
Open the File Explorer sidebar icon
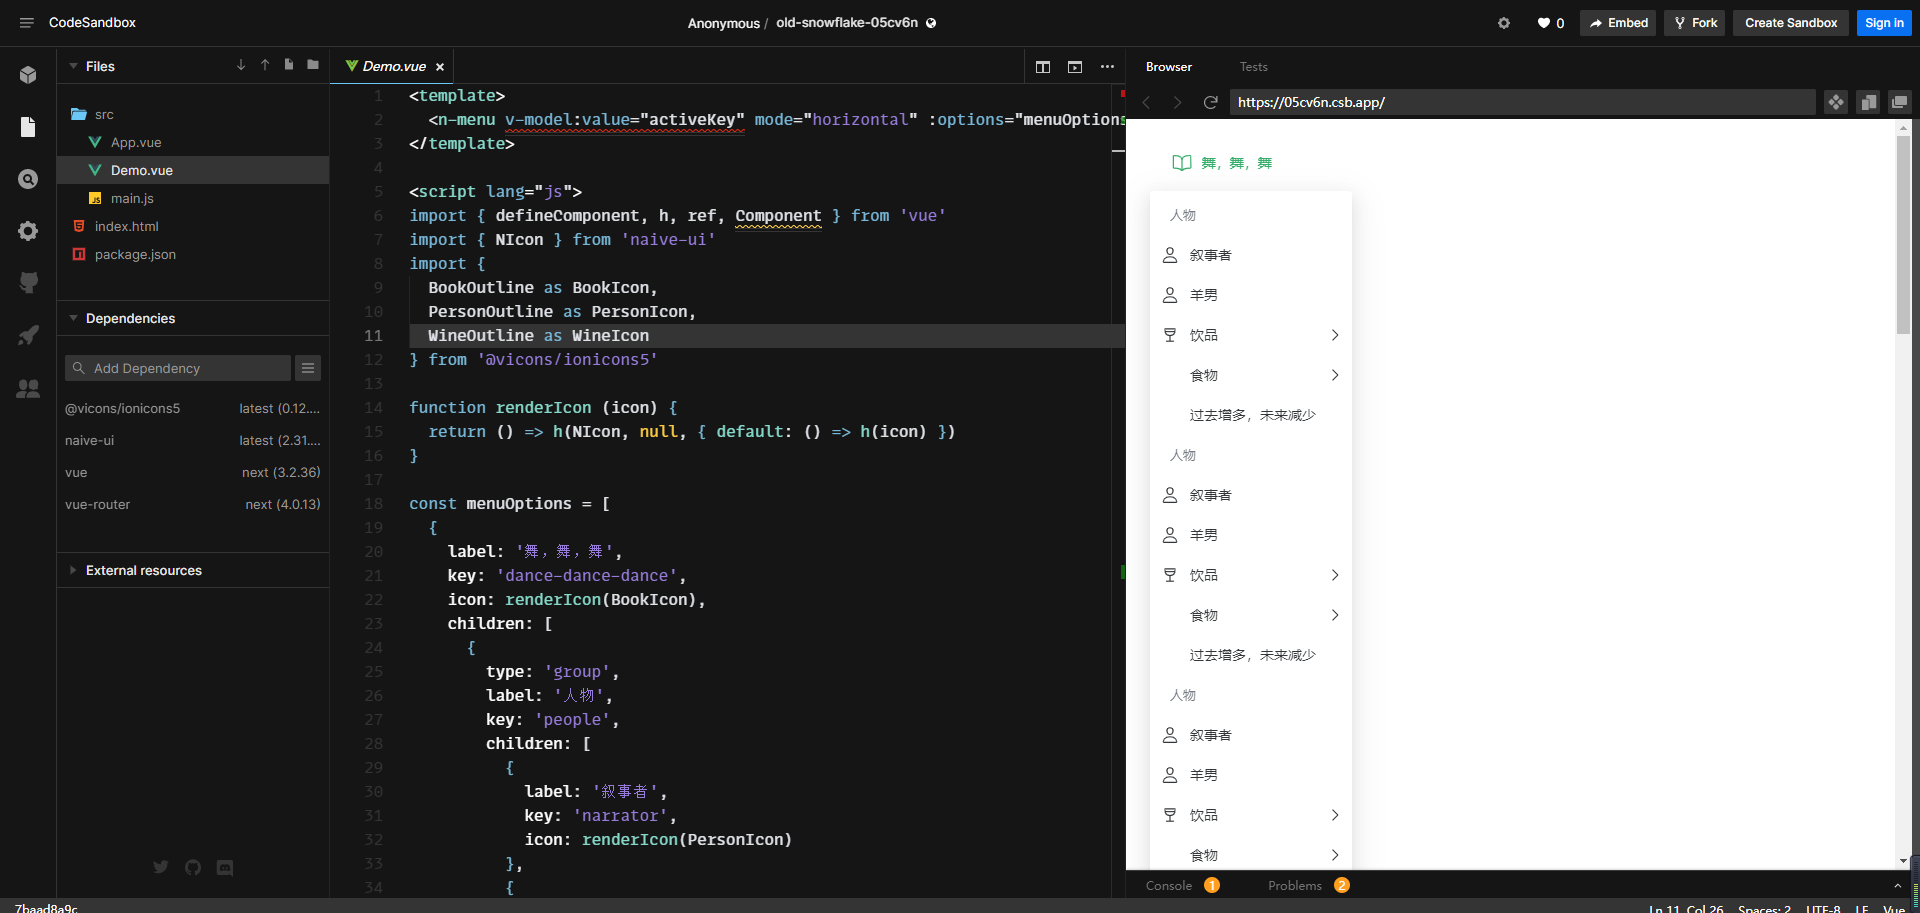tap(28, 127)
